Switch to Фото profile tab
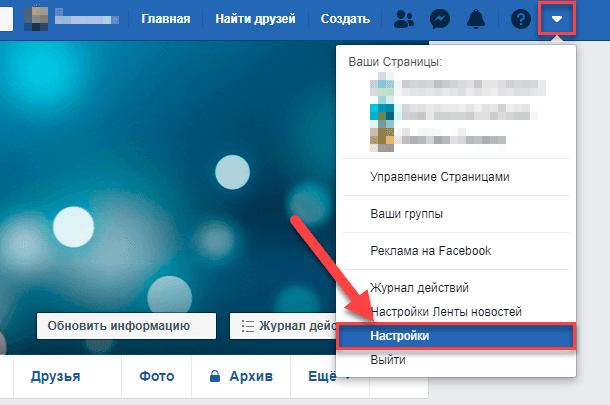This screenshot has width=610, height=405. click(x=157, y=376)
